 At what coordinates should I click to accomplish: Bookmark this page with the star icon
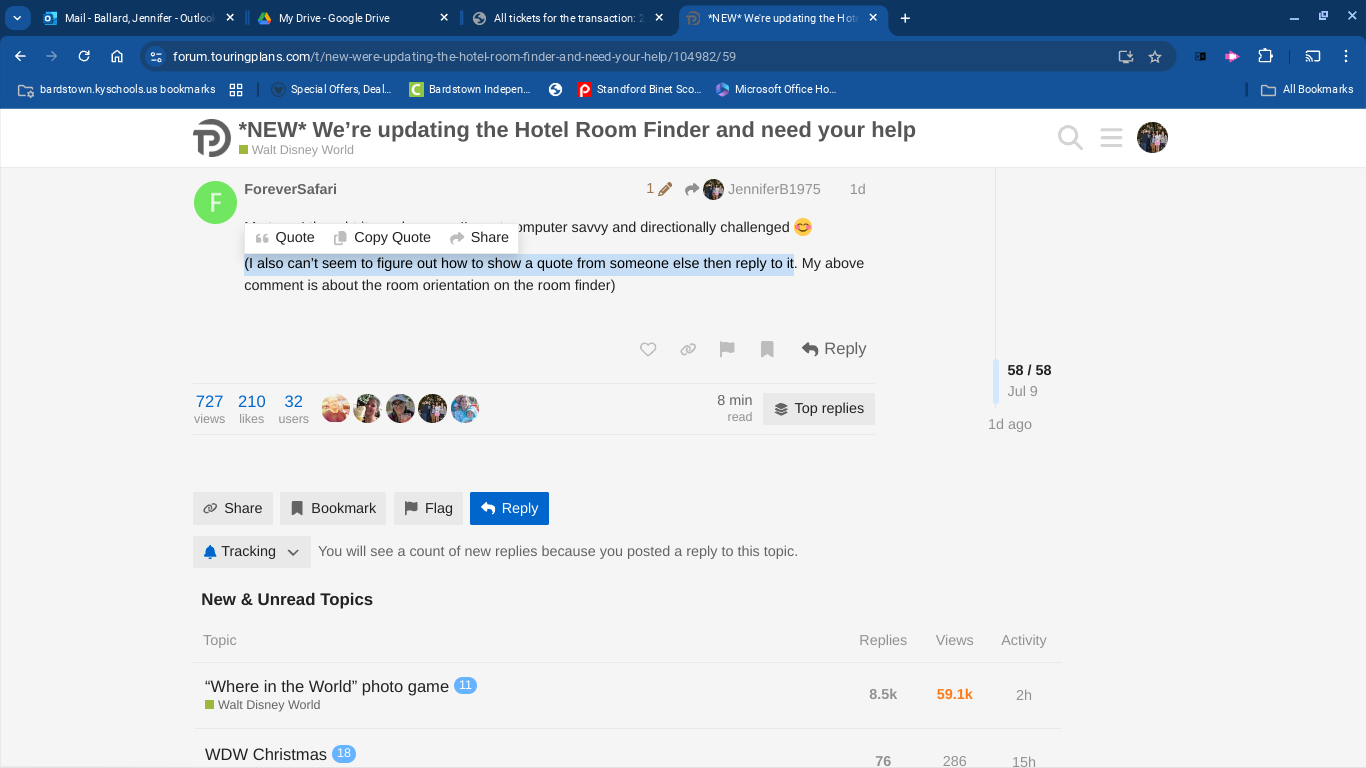click(x=1155, y=57)
